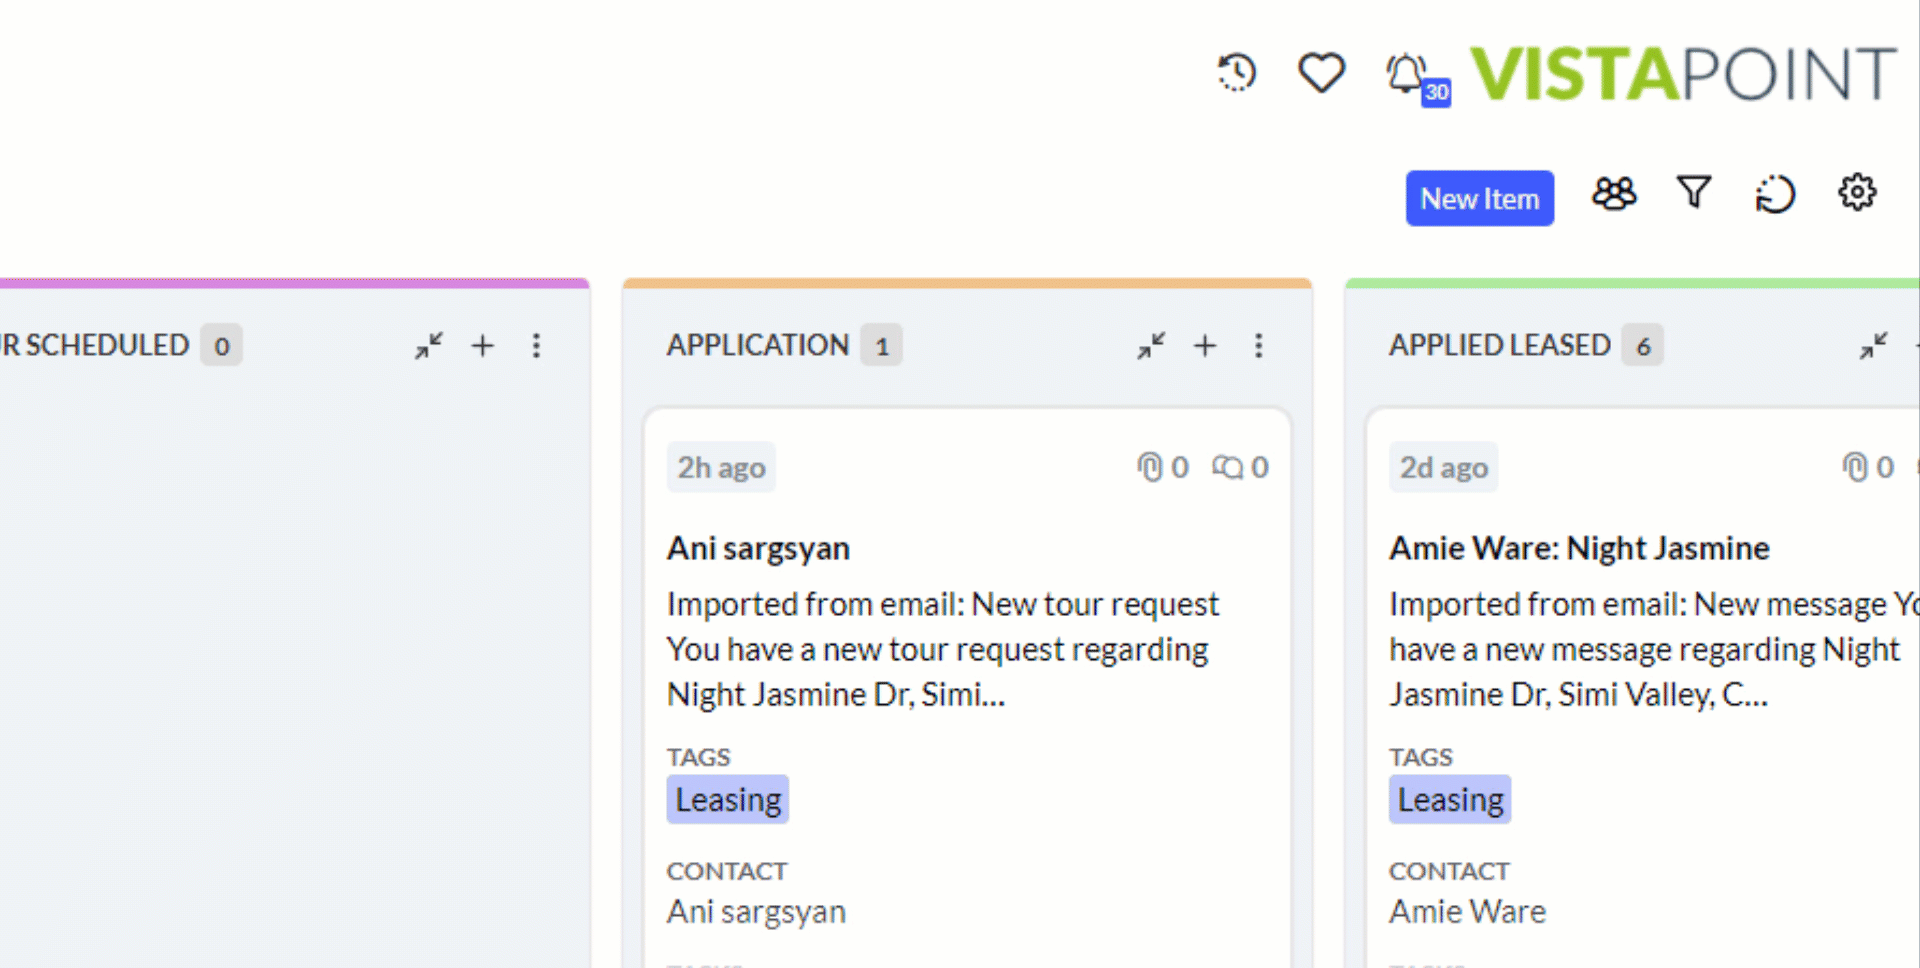The image size is (1920, 968).
Task: Refresh the board with the circular arrow
Action: coord(1775,194)
